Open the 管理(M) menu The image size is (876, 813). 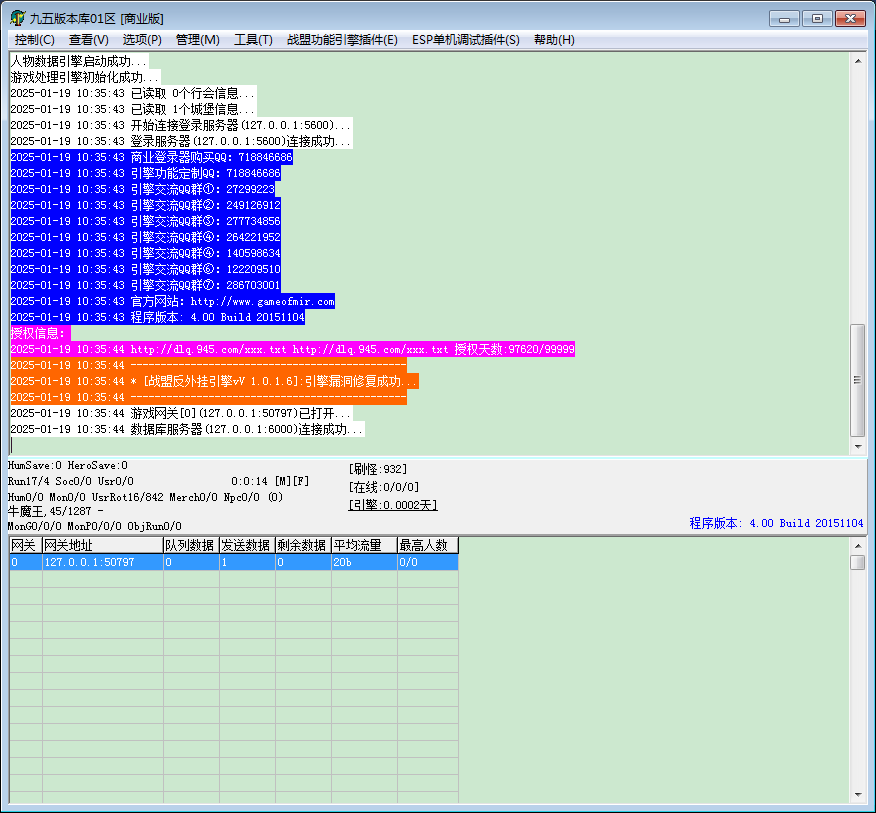click(197, 40)
